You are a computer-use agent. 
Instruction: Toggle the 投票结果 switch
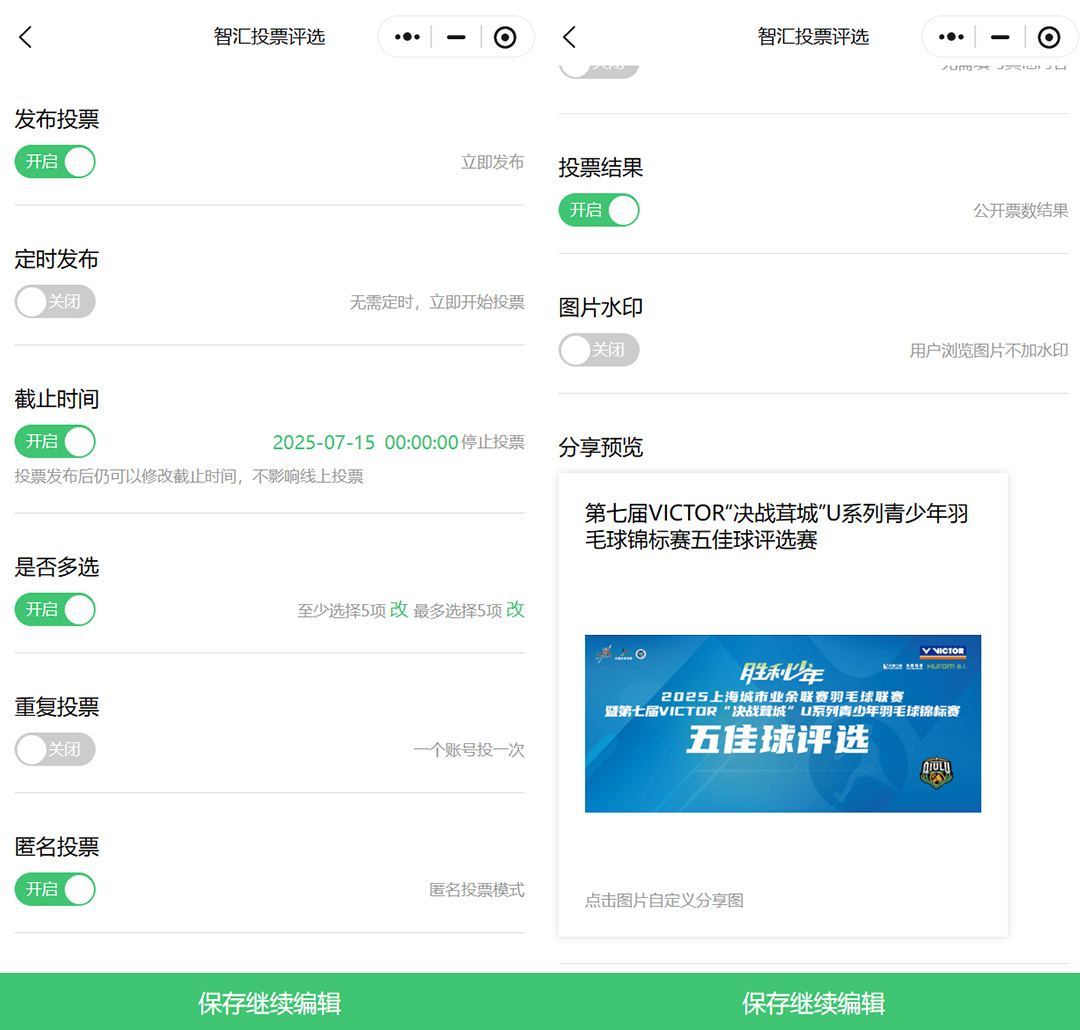click(x=599, y=209)
